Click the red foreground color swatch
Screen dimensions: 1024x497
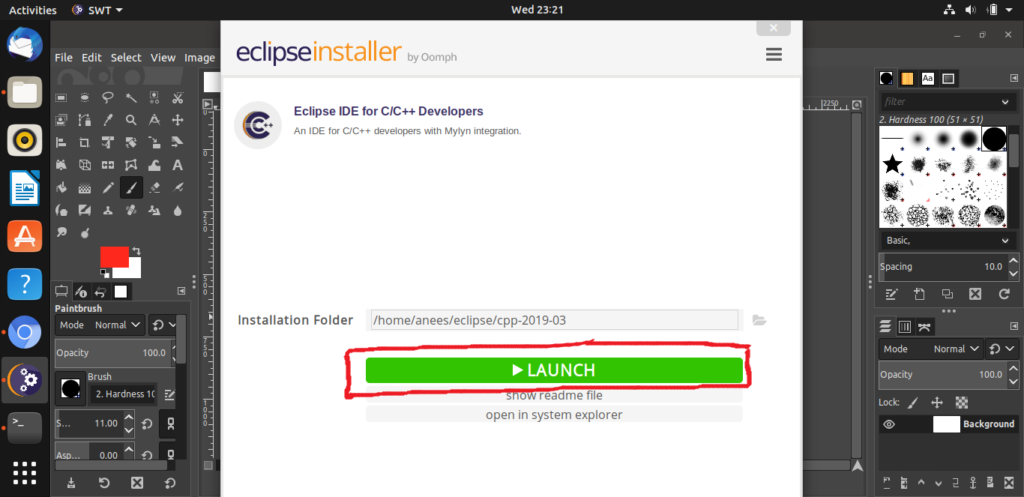[x=114, y=256]
